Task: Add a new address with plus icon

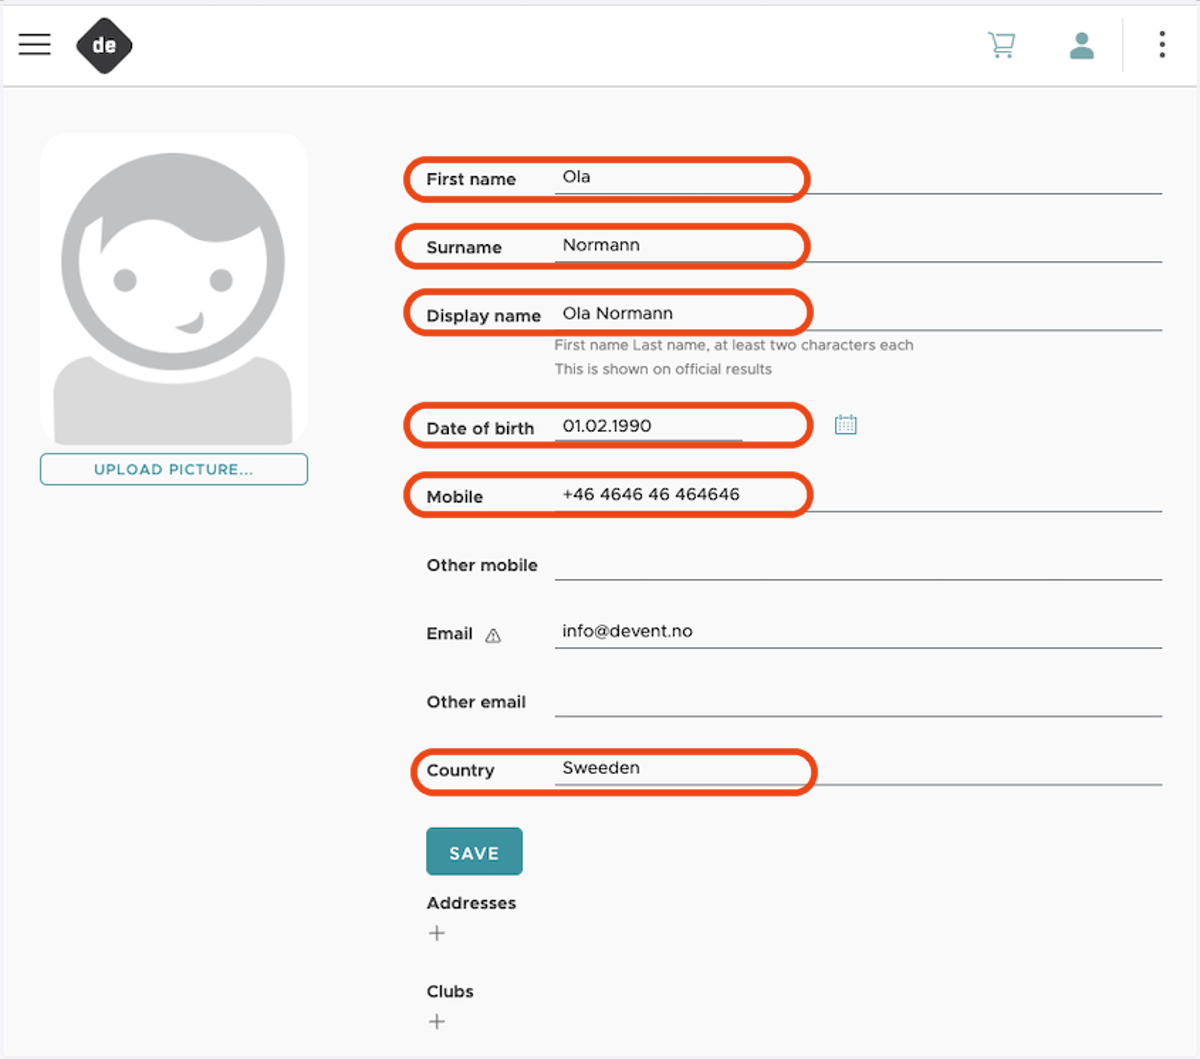Action: point(437,933)
